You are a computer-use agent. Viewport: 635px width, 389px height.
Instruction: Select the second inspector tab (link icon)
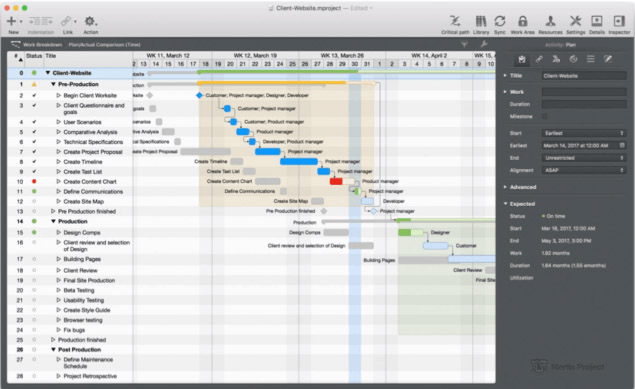click(539, 59)
